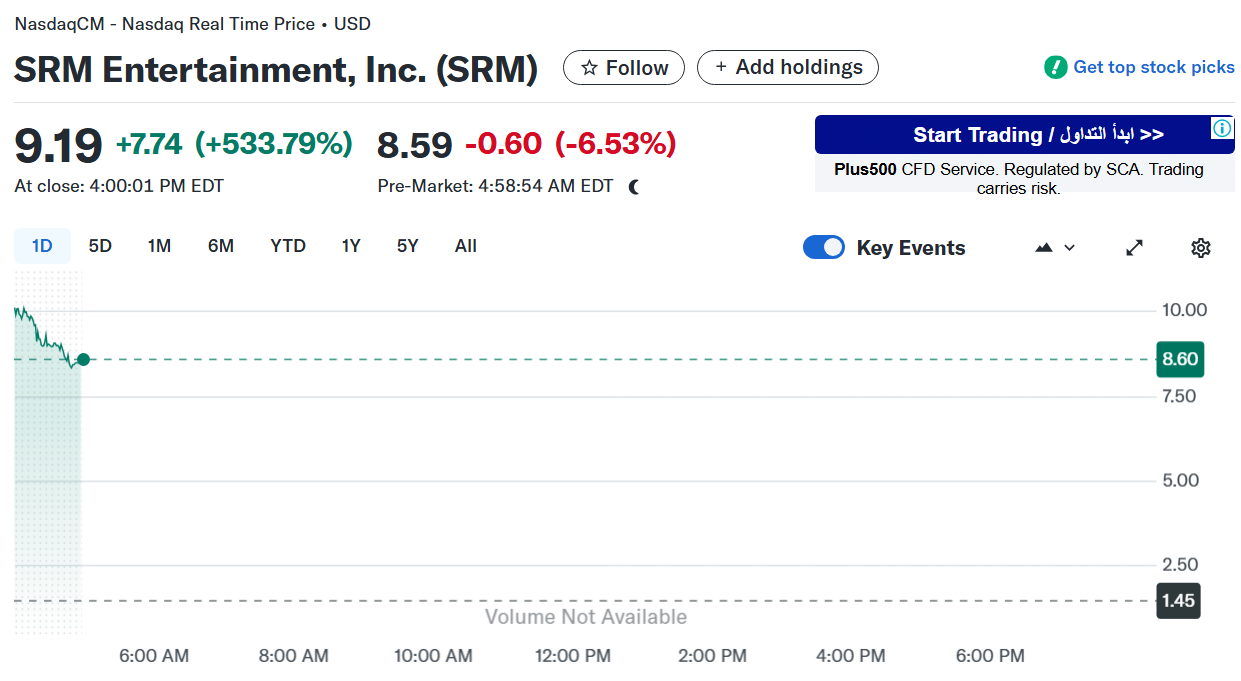Image resolution: width=1241 pixels, height=681 pixels.
Task: Click the (+533.79%) percent change
Action: [x=274, y=144]
